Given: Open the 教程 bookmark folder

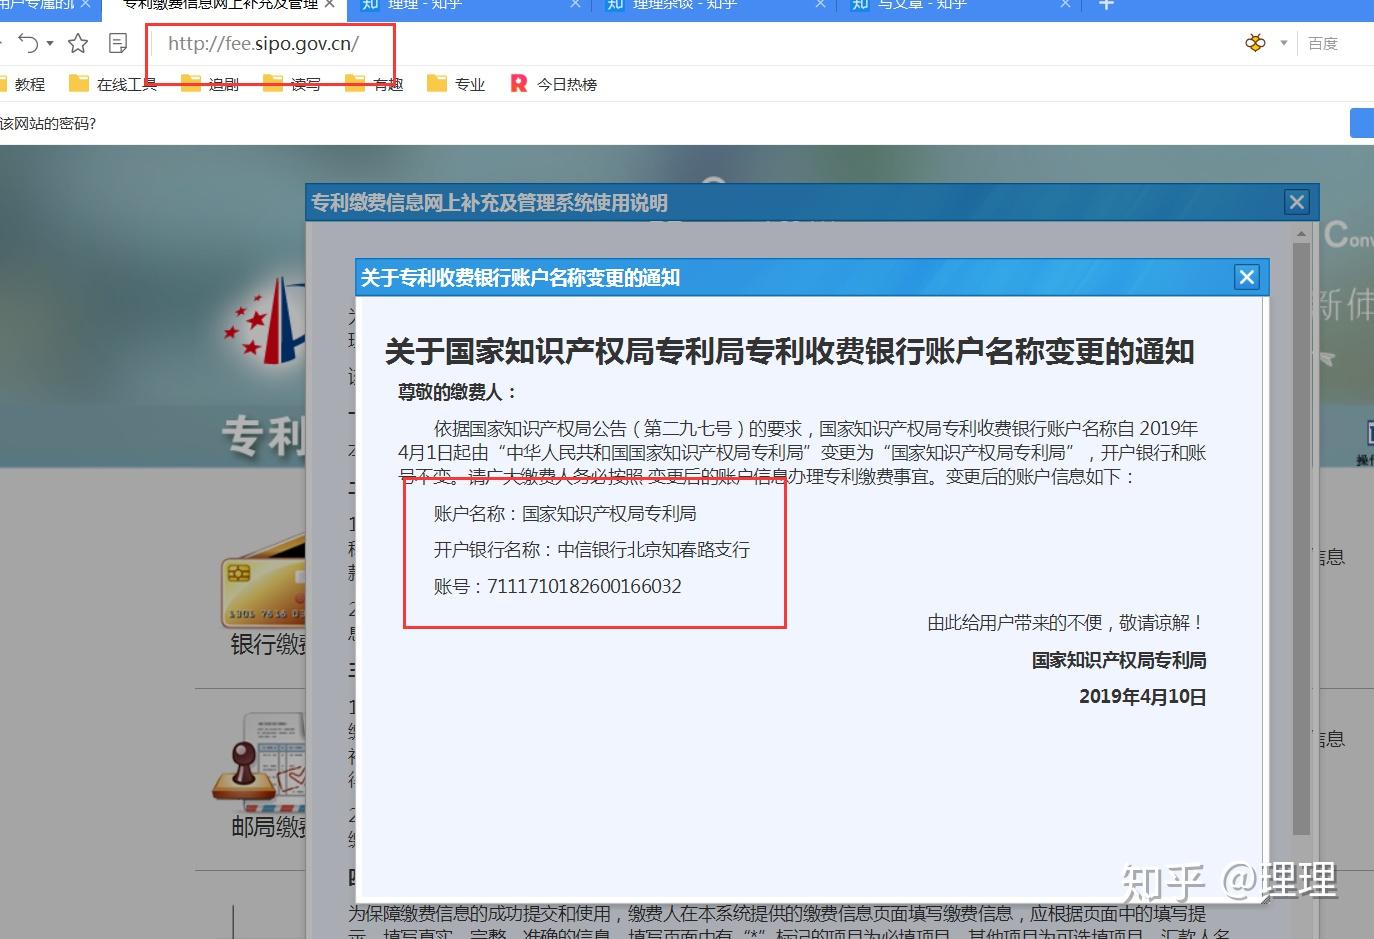Looking at the screenshot, I should pyautogui.click(x=22, y=84).
